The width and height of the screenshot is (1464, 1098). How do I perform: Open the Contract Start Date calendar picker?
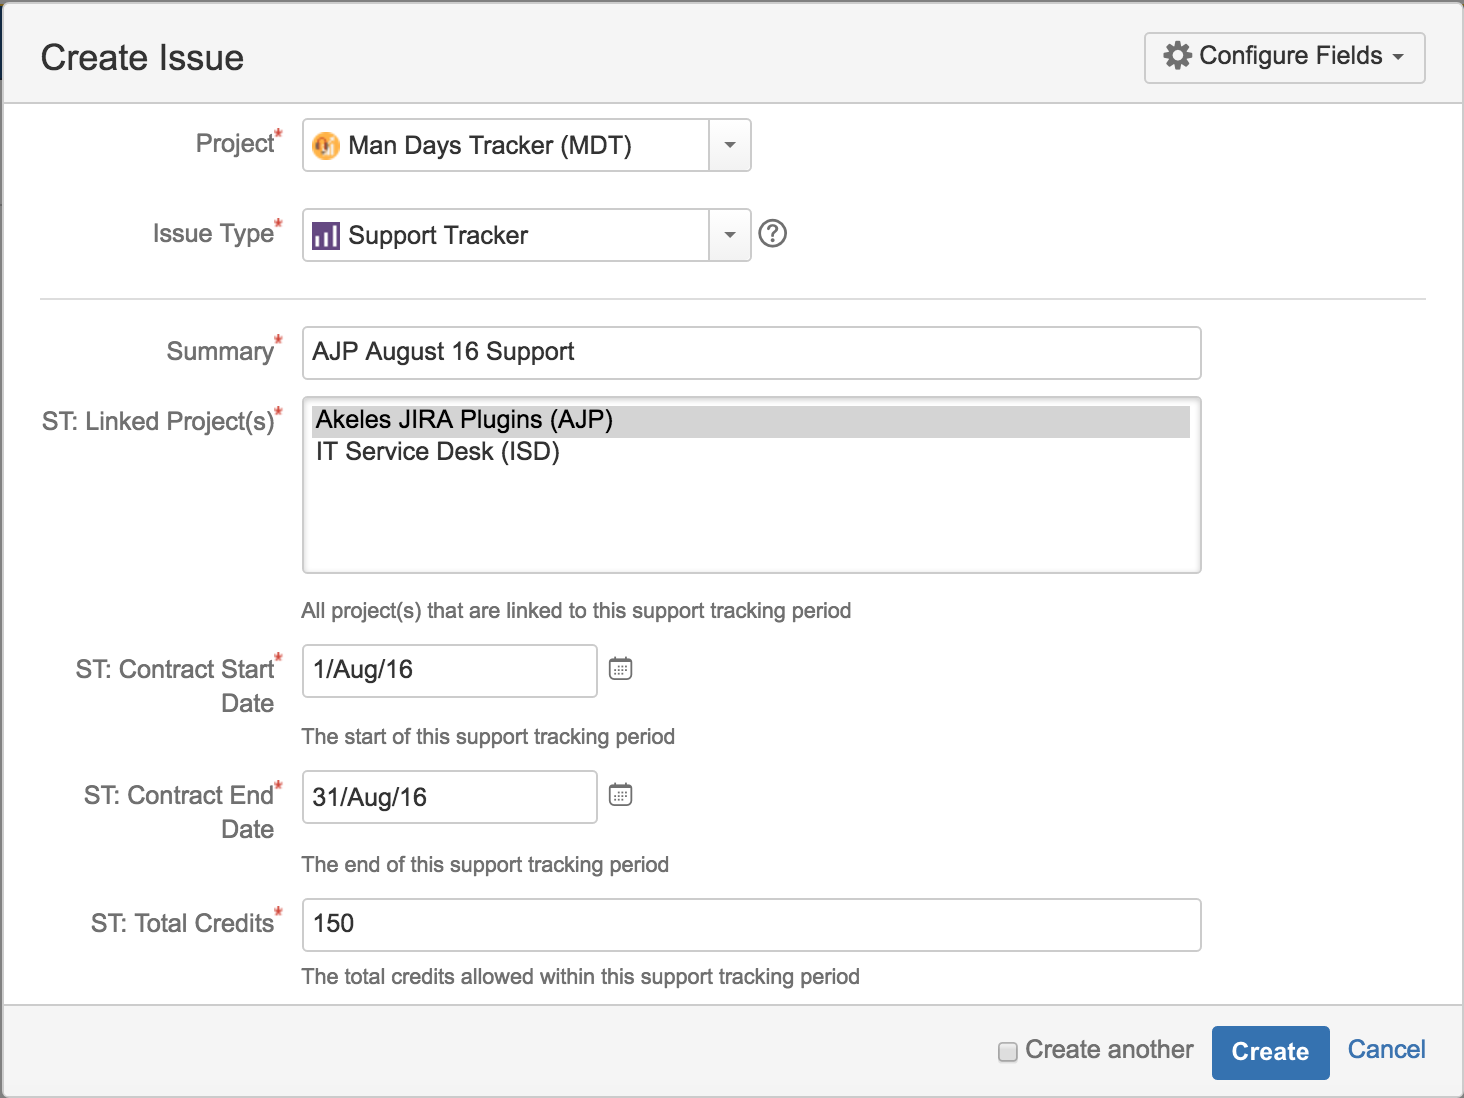pos(621,669)
